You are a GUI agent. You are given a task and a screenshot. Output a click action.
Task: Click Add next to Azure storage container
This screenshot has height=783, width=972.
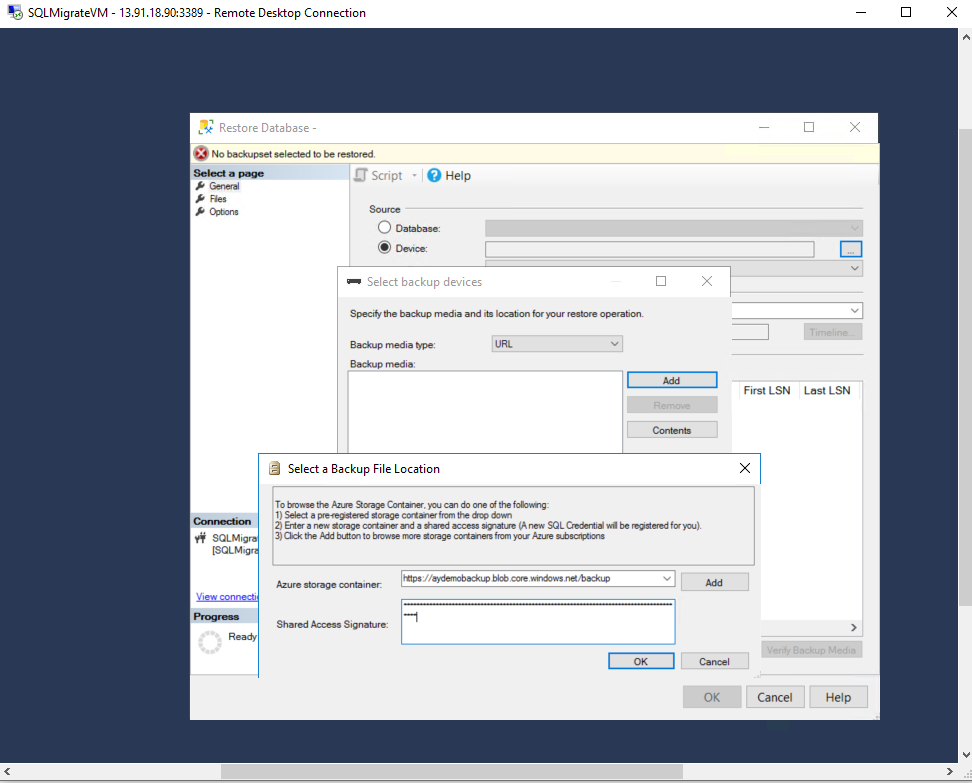point(714,583)
